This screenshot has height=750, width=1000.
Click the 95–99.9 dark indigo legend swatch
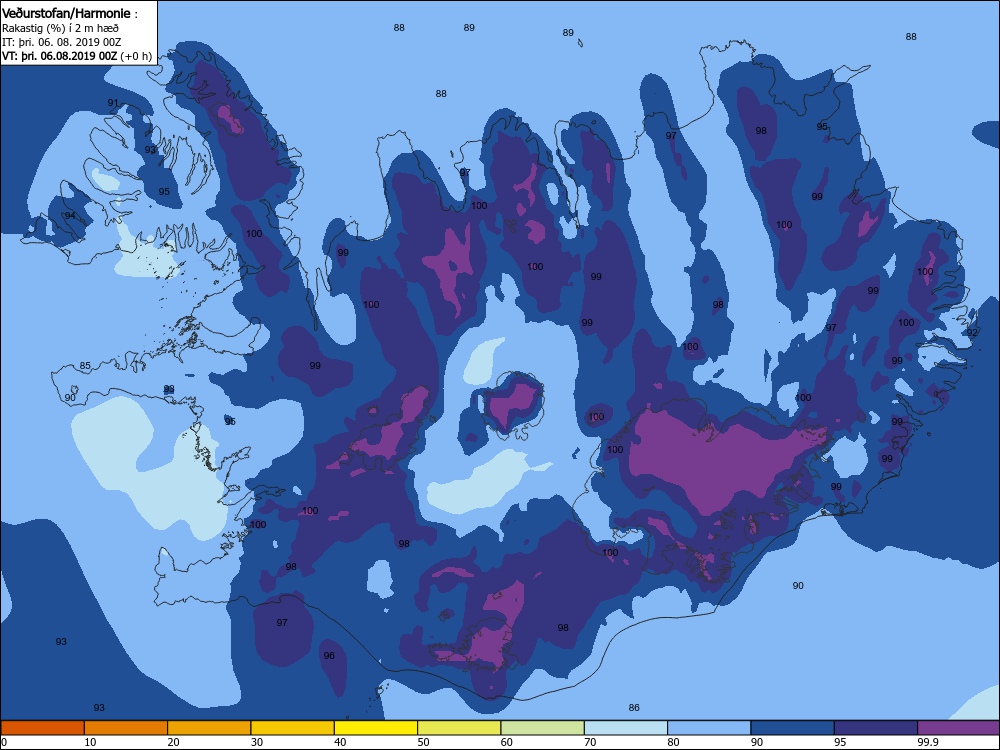click(x=876, y=728)
